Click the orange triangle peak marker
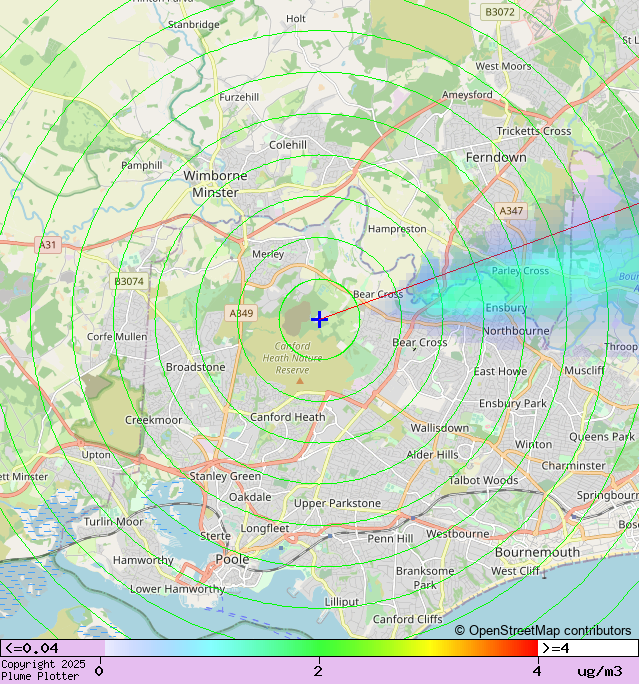Viewport: 639px width, 684px height. click(x=300, y=381)
